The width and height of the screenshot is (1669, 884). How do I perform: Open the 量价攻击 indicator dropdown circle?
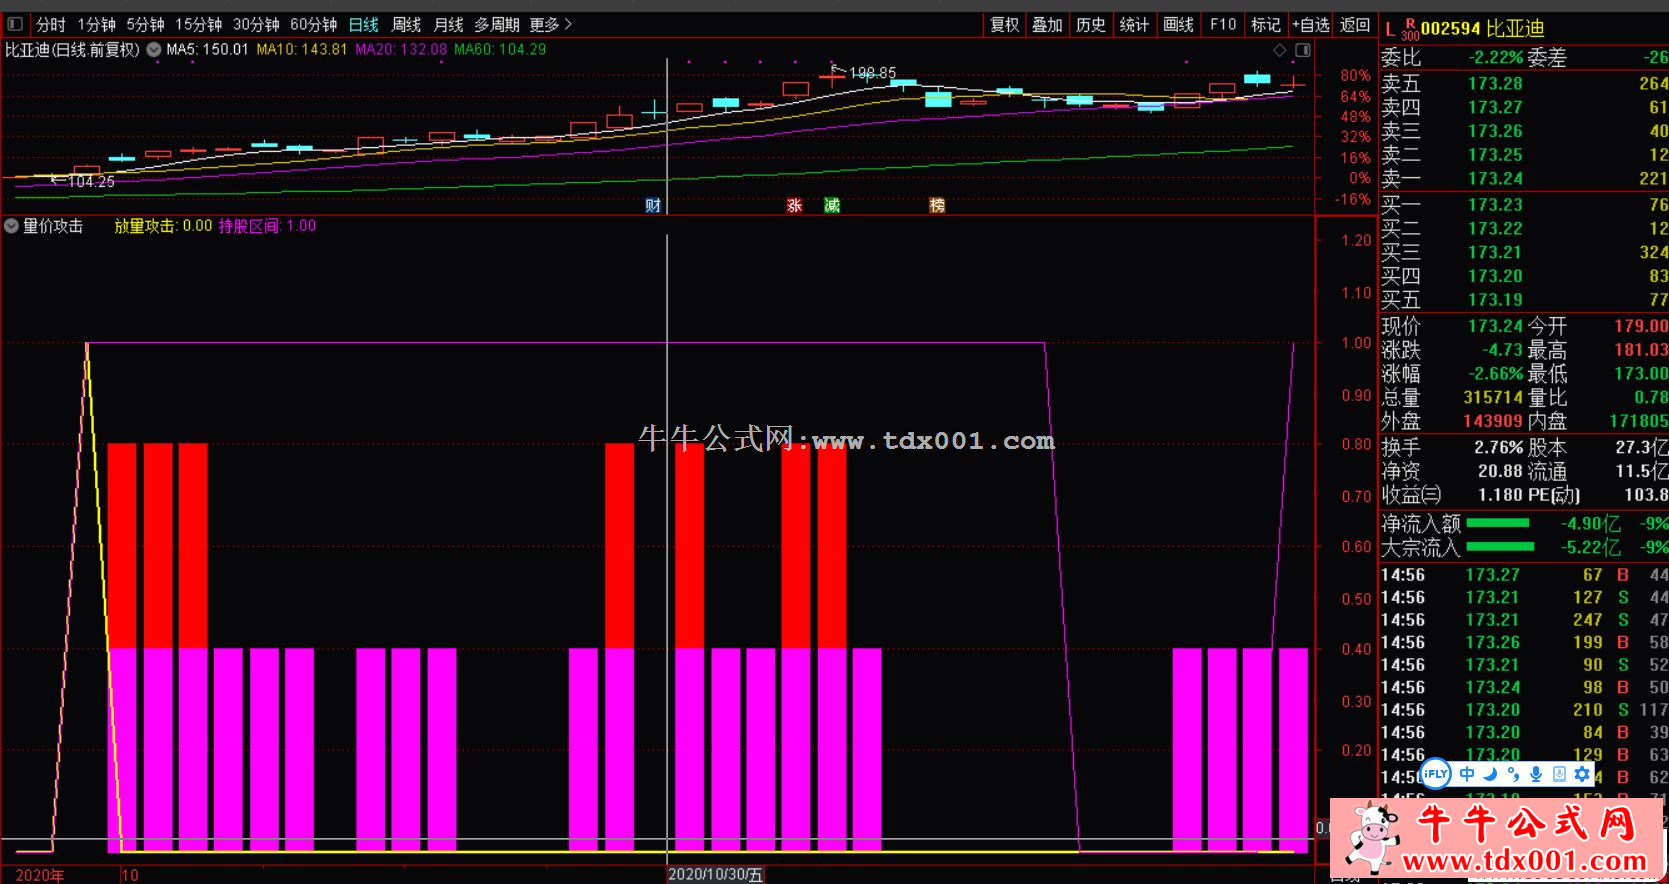(11, 226)
